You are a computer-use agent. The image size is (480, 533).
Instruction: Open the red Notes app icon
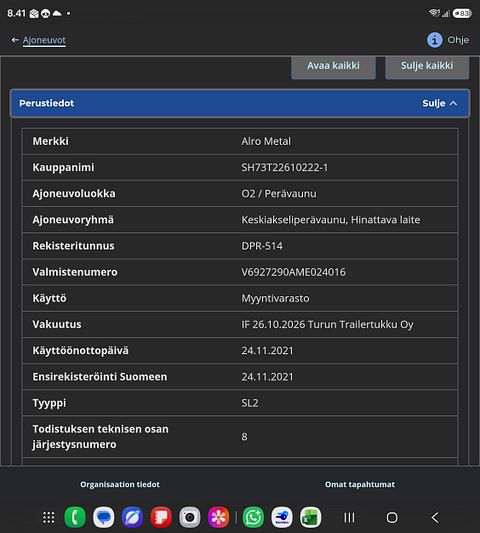point(161,517)
